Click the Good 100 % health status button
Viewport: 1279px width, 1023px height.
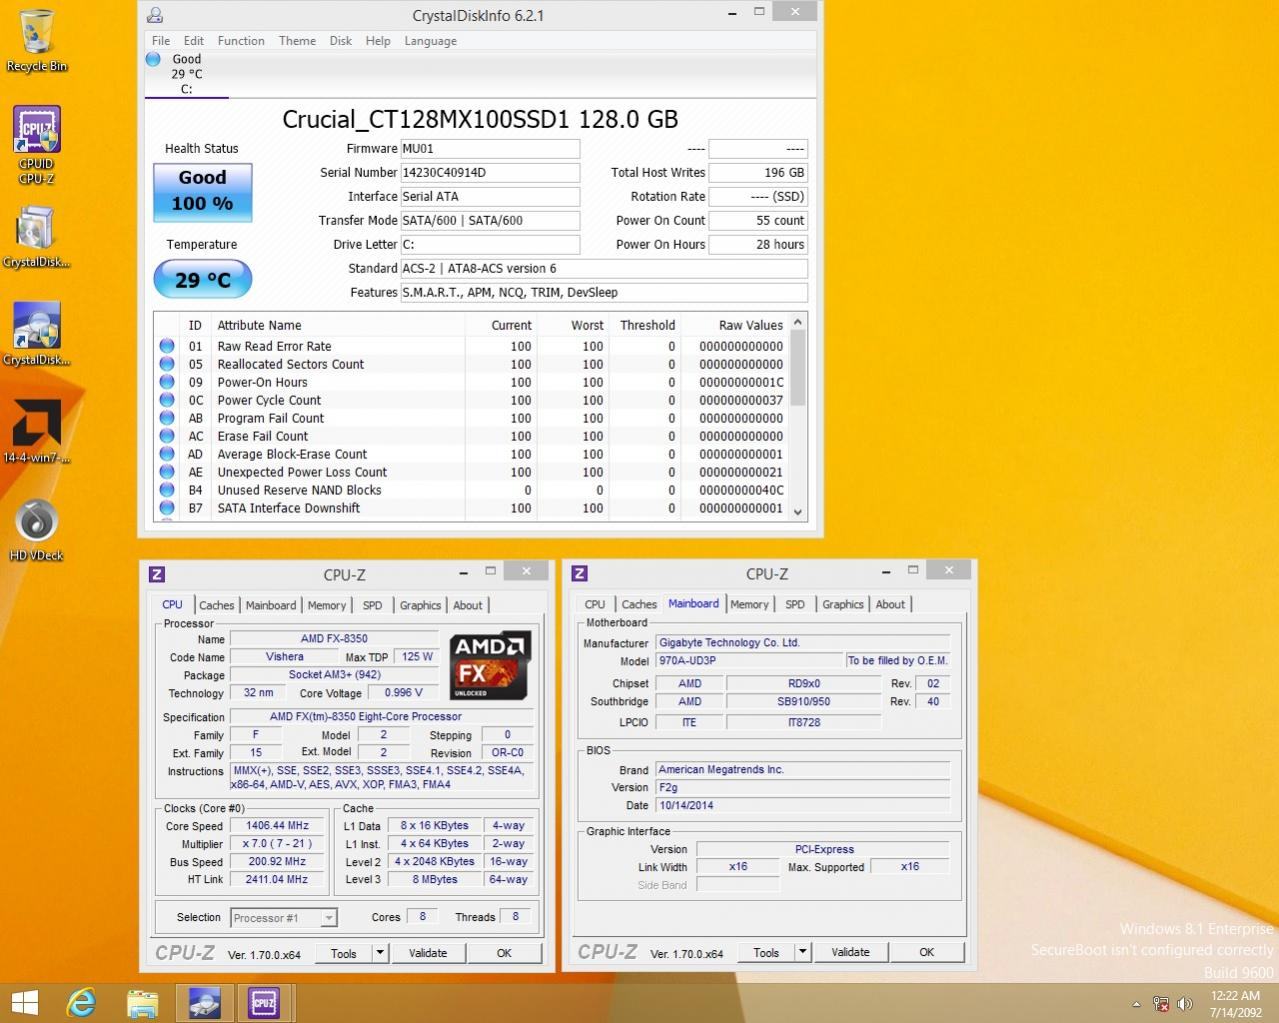(x=202, y=191)
